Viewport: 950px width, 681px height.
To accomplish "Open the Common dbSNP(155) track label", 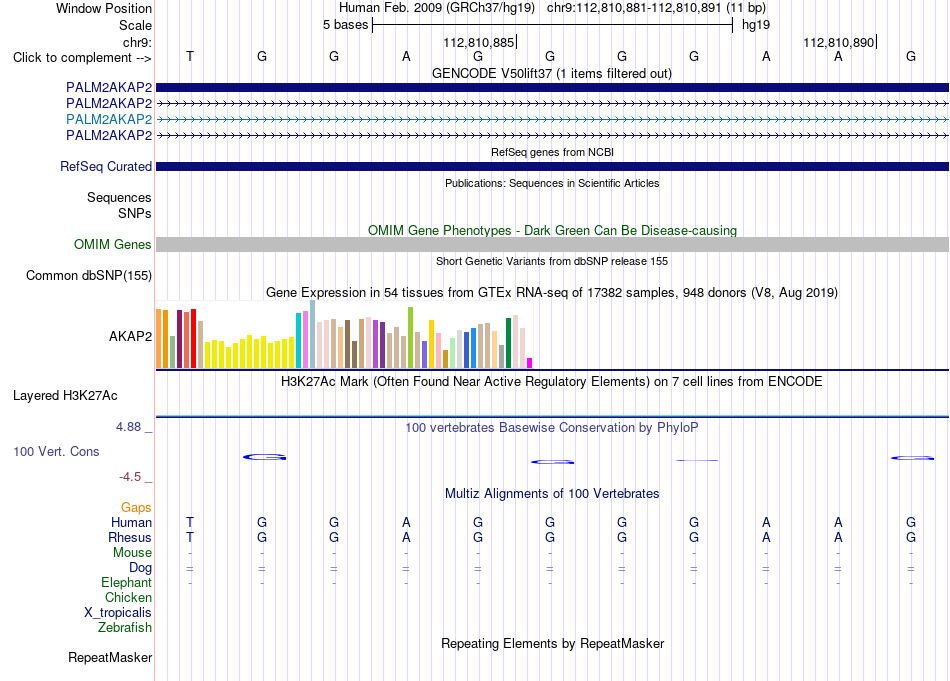I will coord(89,276).
